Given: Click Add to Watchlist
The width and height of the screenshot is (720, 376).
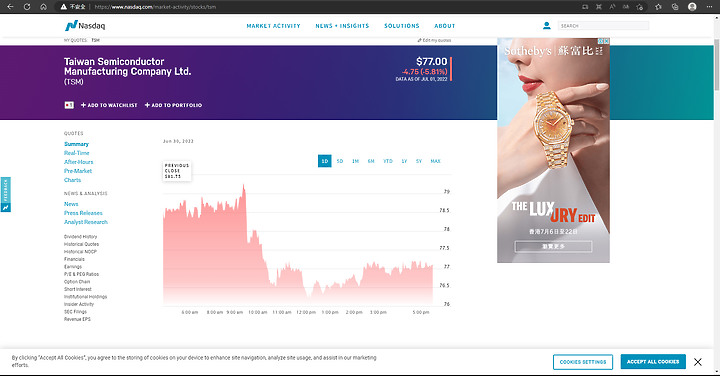Looking at the screenshot, I should pyautogui.click(x=109, y=105).
